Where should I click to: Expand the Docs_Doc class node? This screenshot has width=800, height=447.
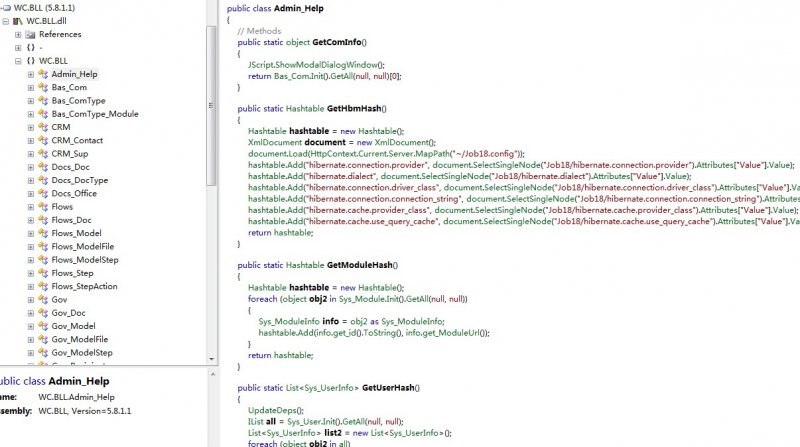(x=31, y=167)
